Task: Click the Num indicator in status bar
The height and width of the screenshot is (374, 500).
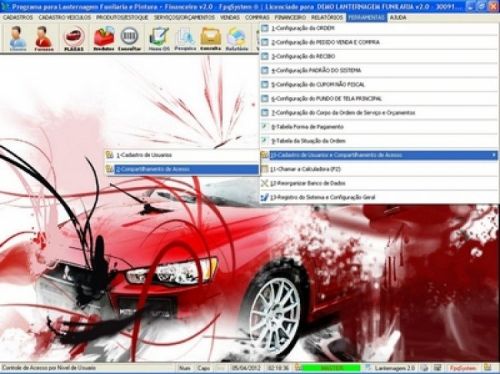Action: [184, 368]
